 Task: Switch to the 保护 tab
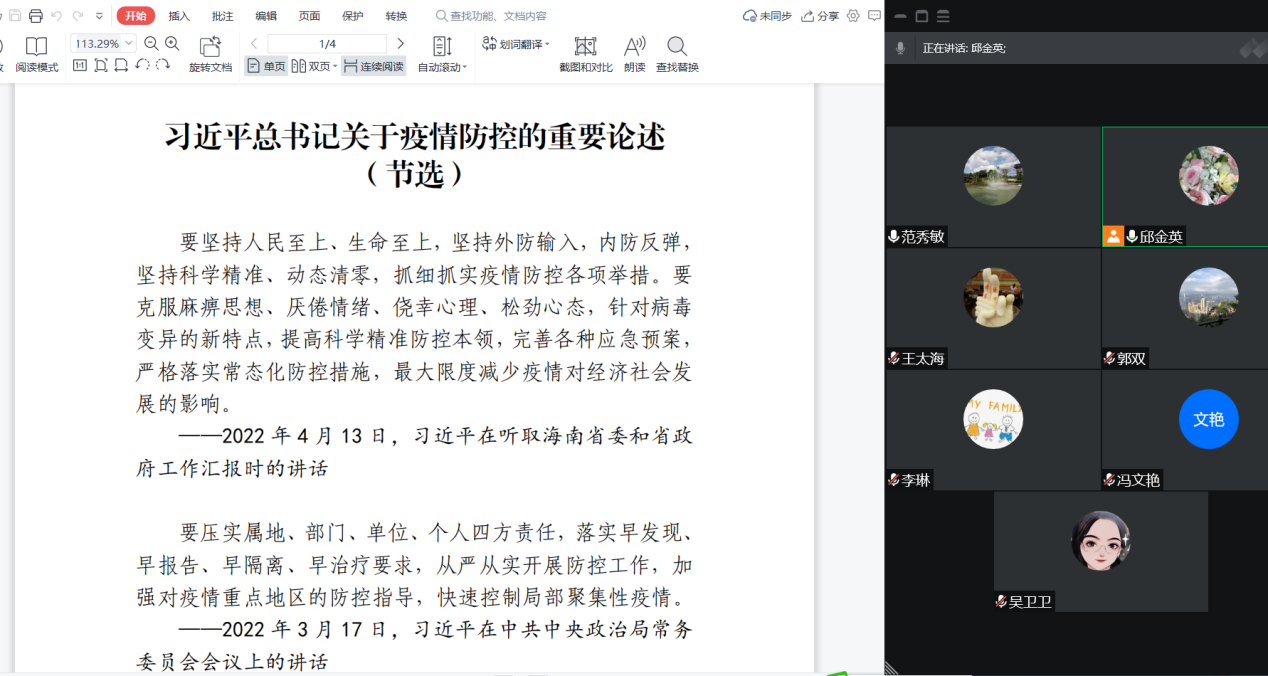point(353,16)
